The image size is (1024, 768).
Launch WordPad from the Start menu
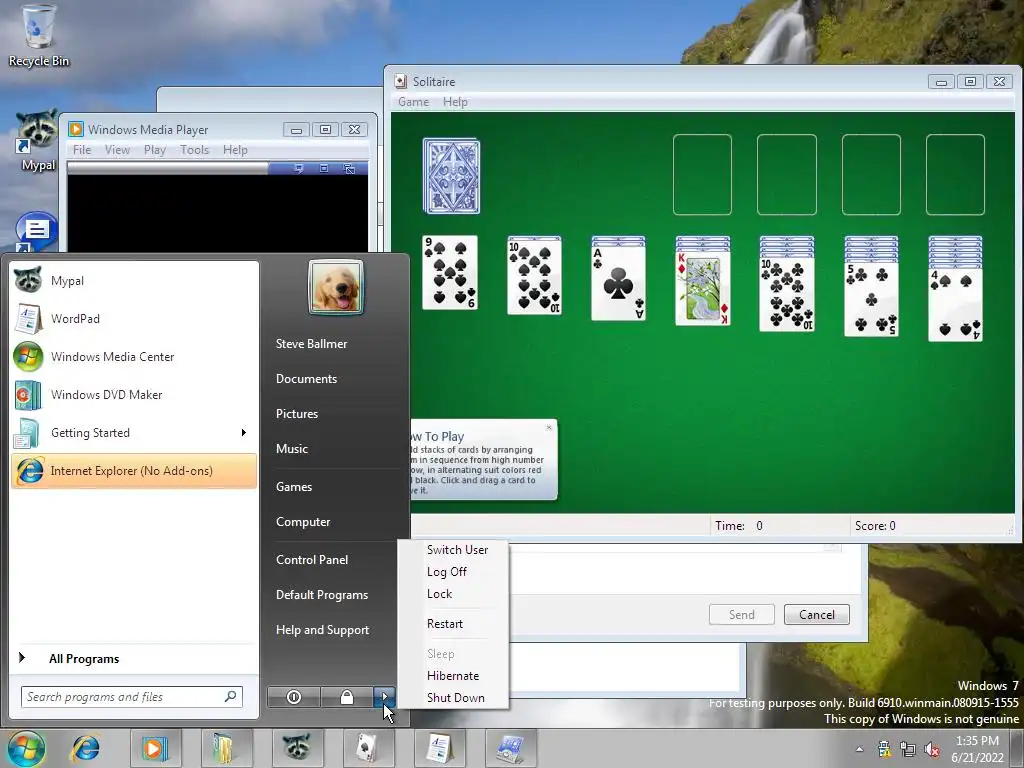point(134,319)
